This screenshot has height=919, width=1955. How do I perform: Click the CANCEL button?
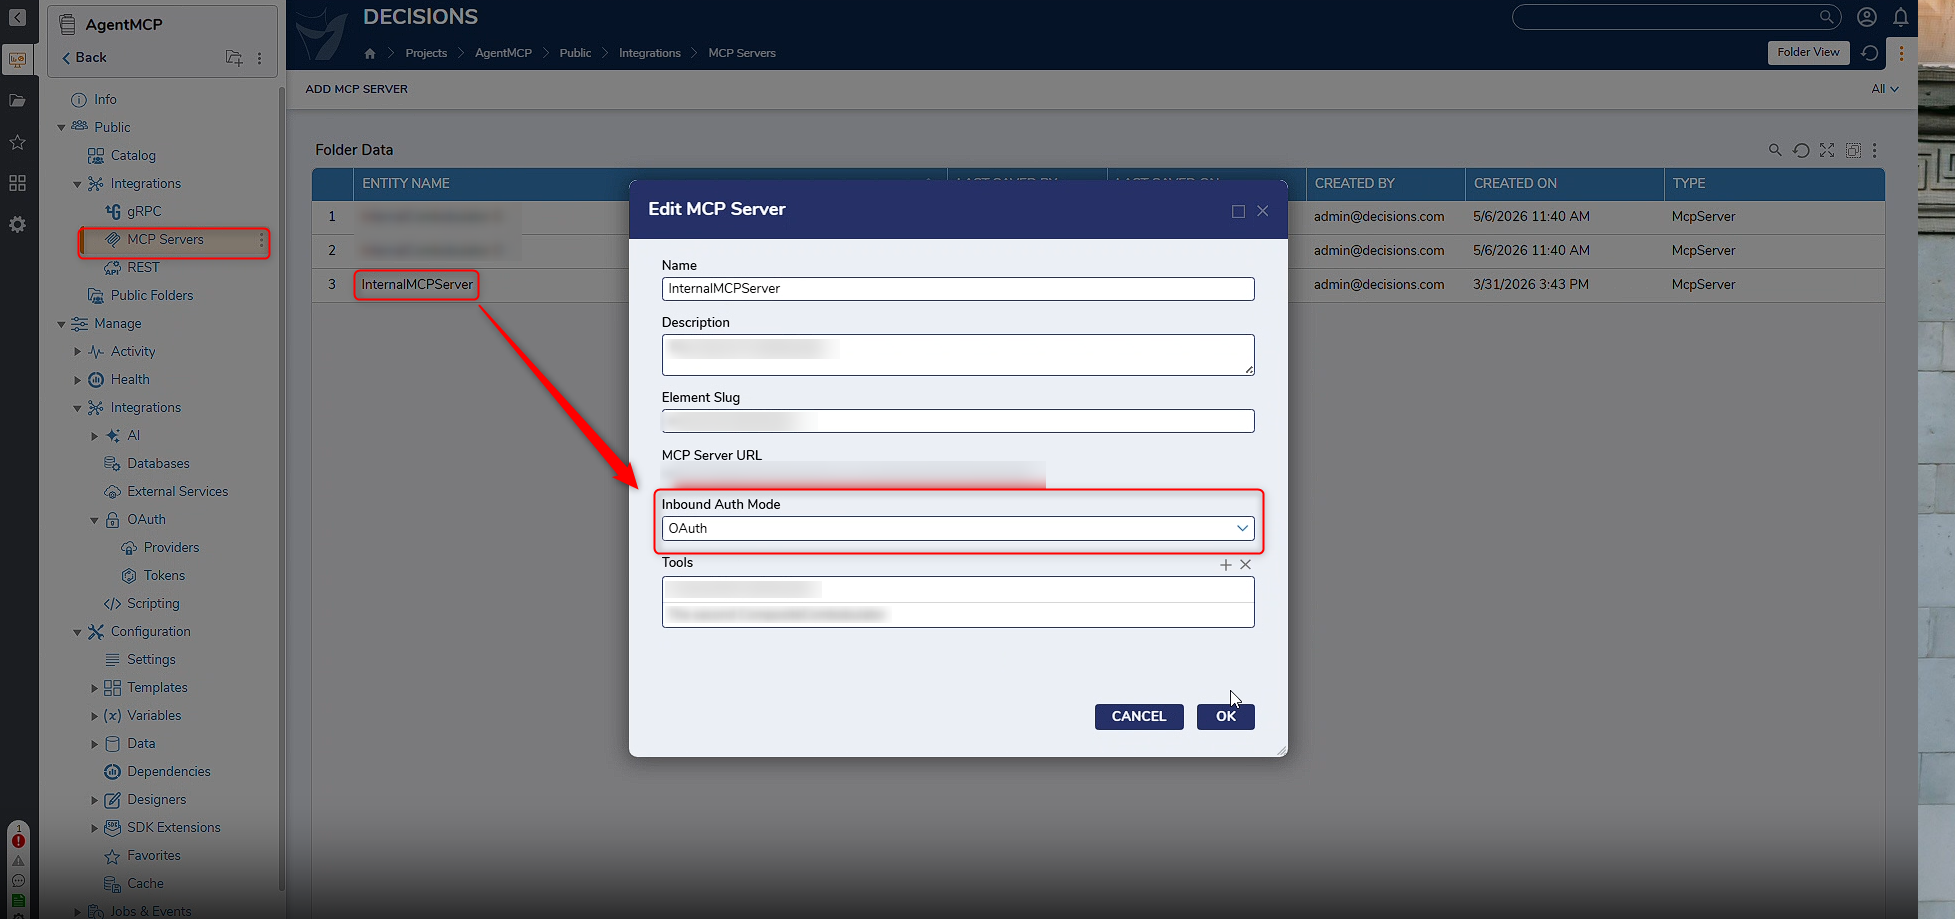(x=1139, y=717)
